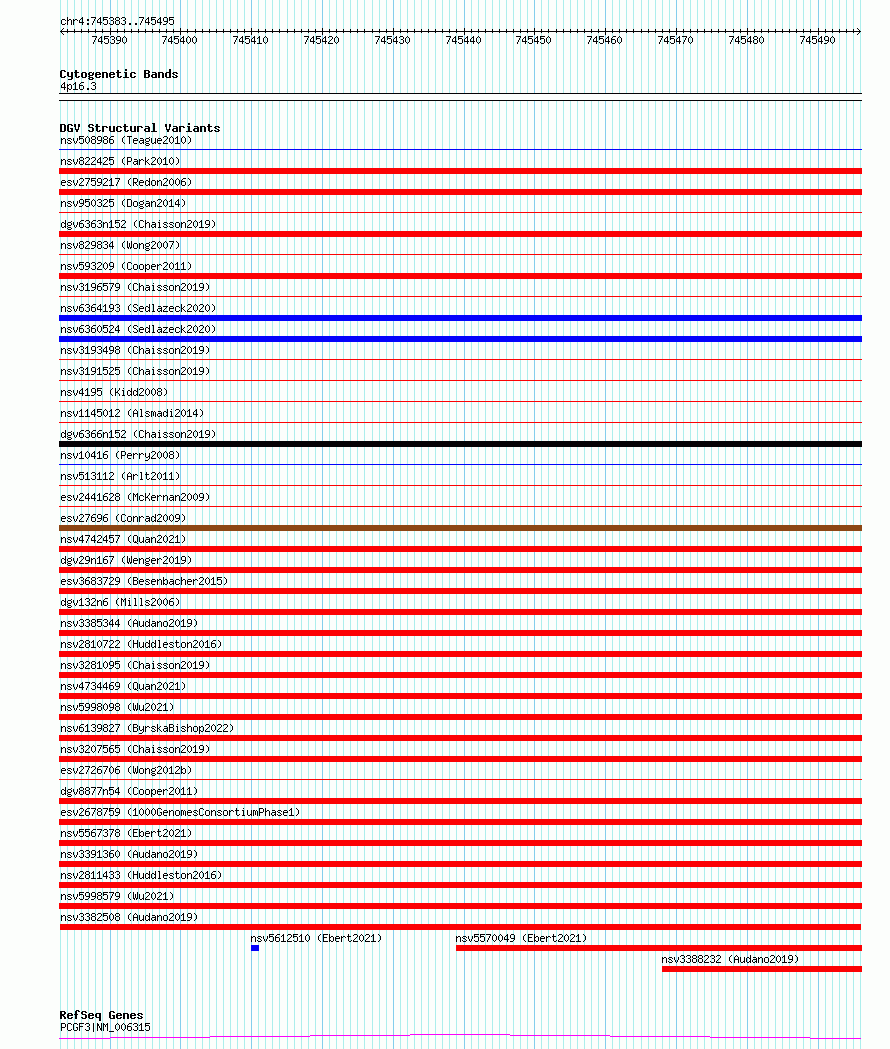The width and height of the screenshot is (890, 1049).
Task: Open nsv4734469 (Quan2021) entry
Action: (x=123, y=686)
